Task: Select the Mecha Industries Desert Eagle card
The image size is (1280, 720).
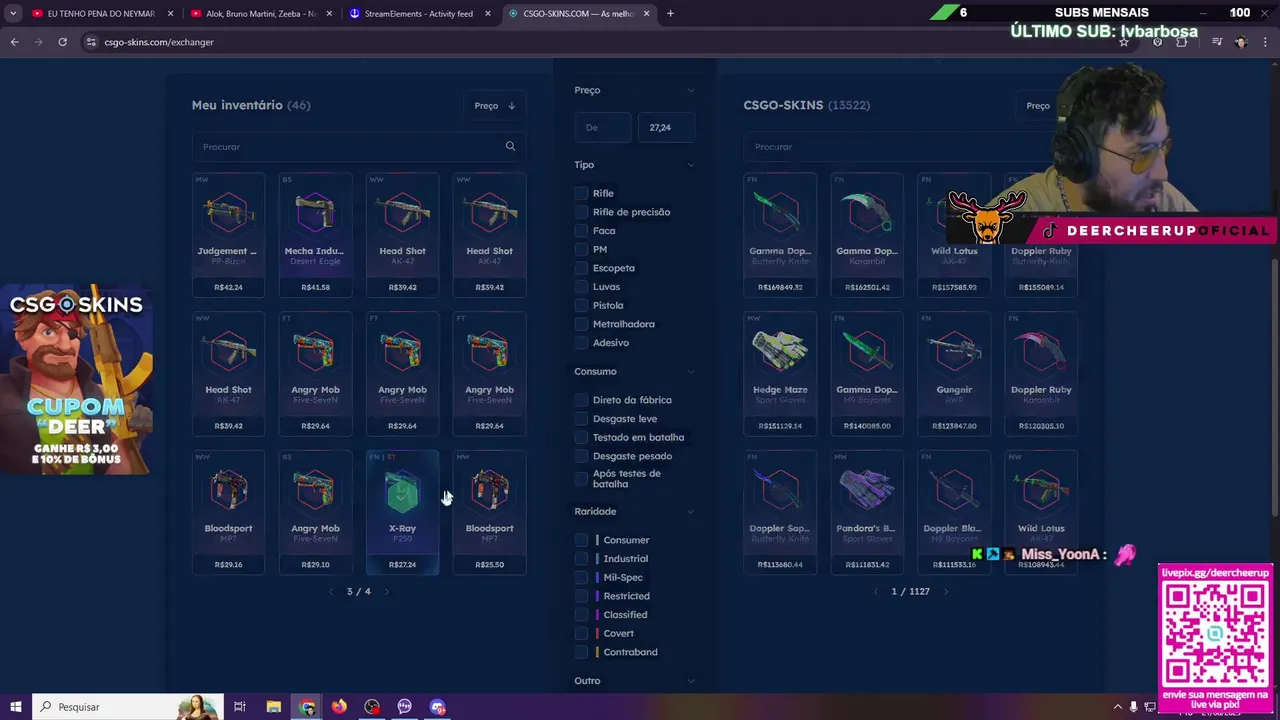Action: [x=315, y=236]
